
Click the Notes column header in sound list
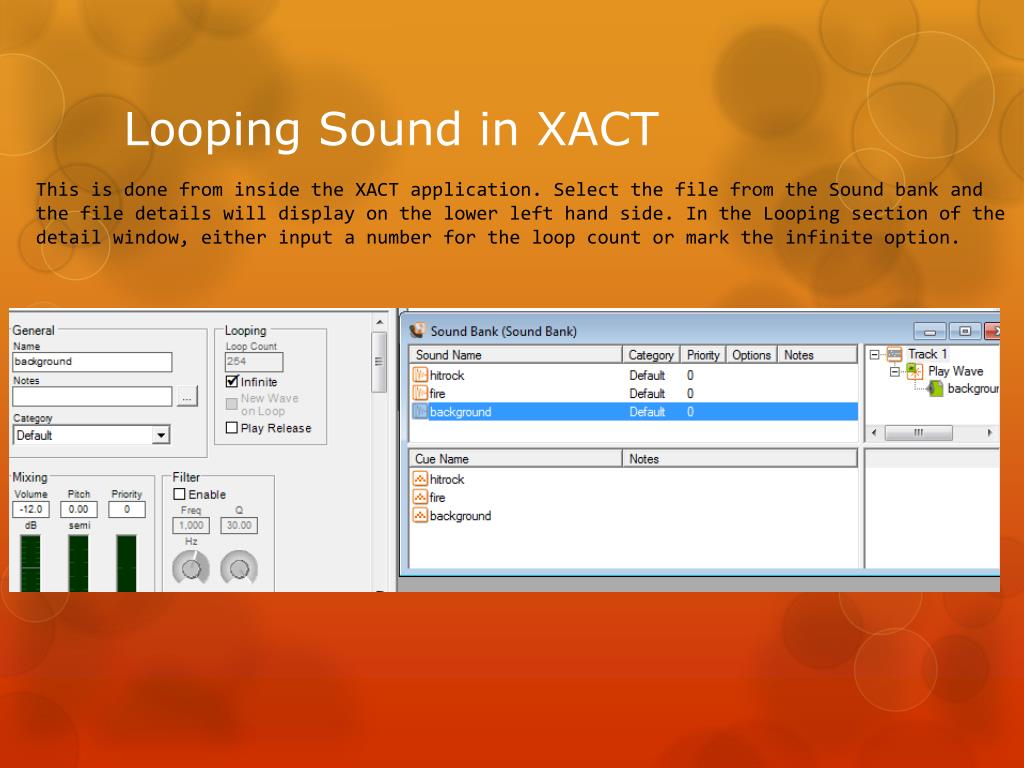pos(817,355)
